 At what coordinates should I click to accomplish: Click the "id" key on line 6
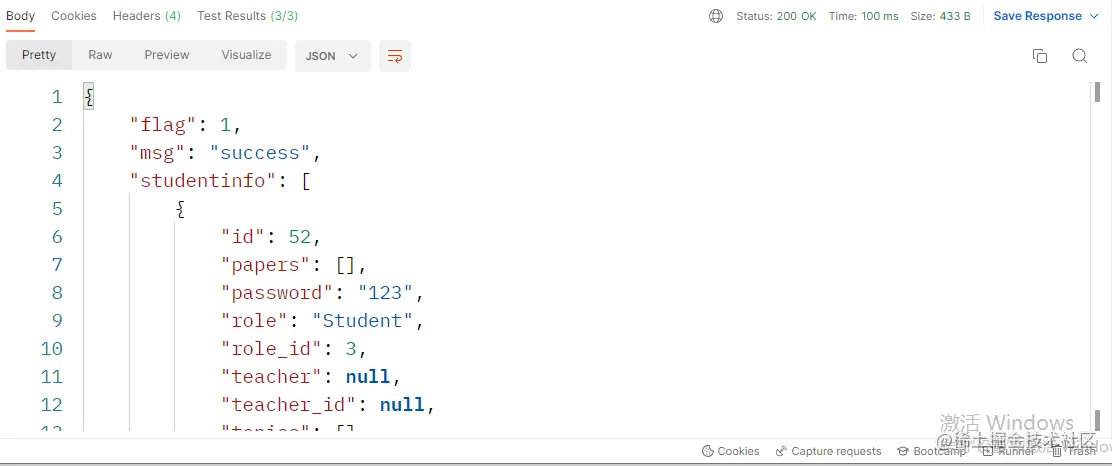243,236
